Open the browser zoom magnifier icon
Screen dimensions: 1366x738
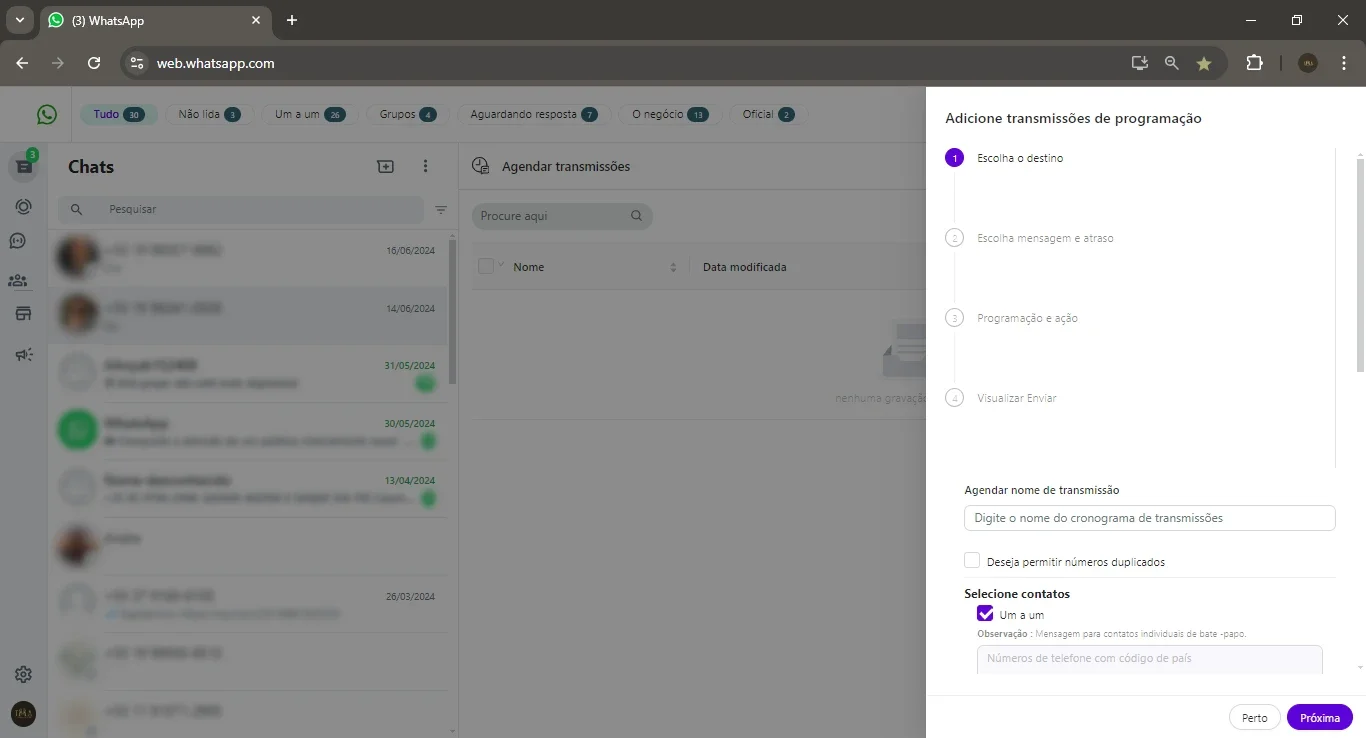[x=1172, y=63]
